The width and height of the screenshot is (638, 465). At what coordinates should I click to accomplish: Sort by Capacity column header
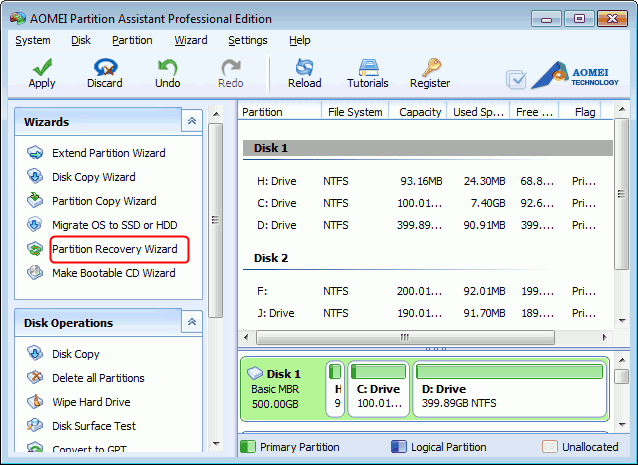coord(418,112)
